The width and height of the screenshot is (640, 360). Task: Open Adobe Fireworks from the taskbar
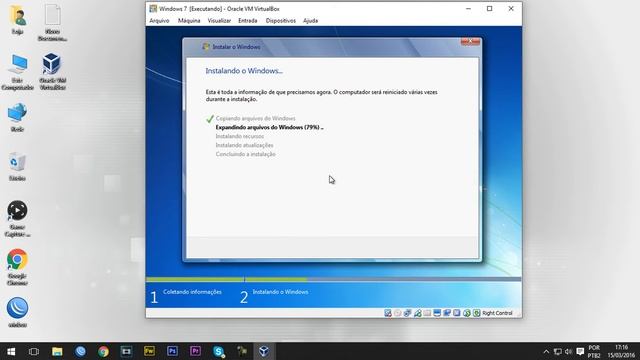point(149,351)
